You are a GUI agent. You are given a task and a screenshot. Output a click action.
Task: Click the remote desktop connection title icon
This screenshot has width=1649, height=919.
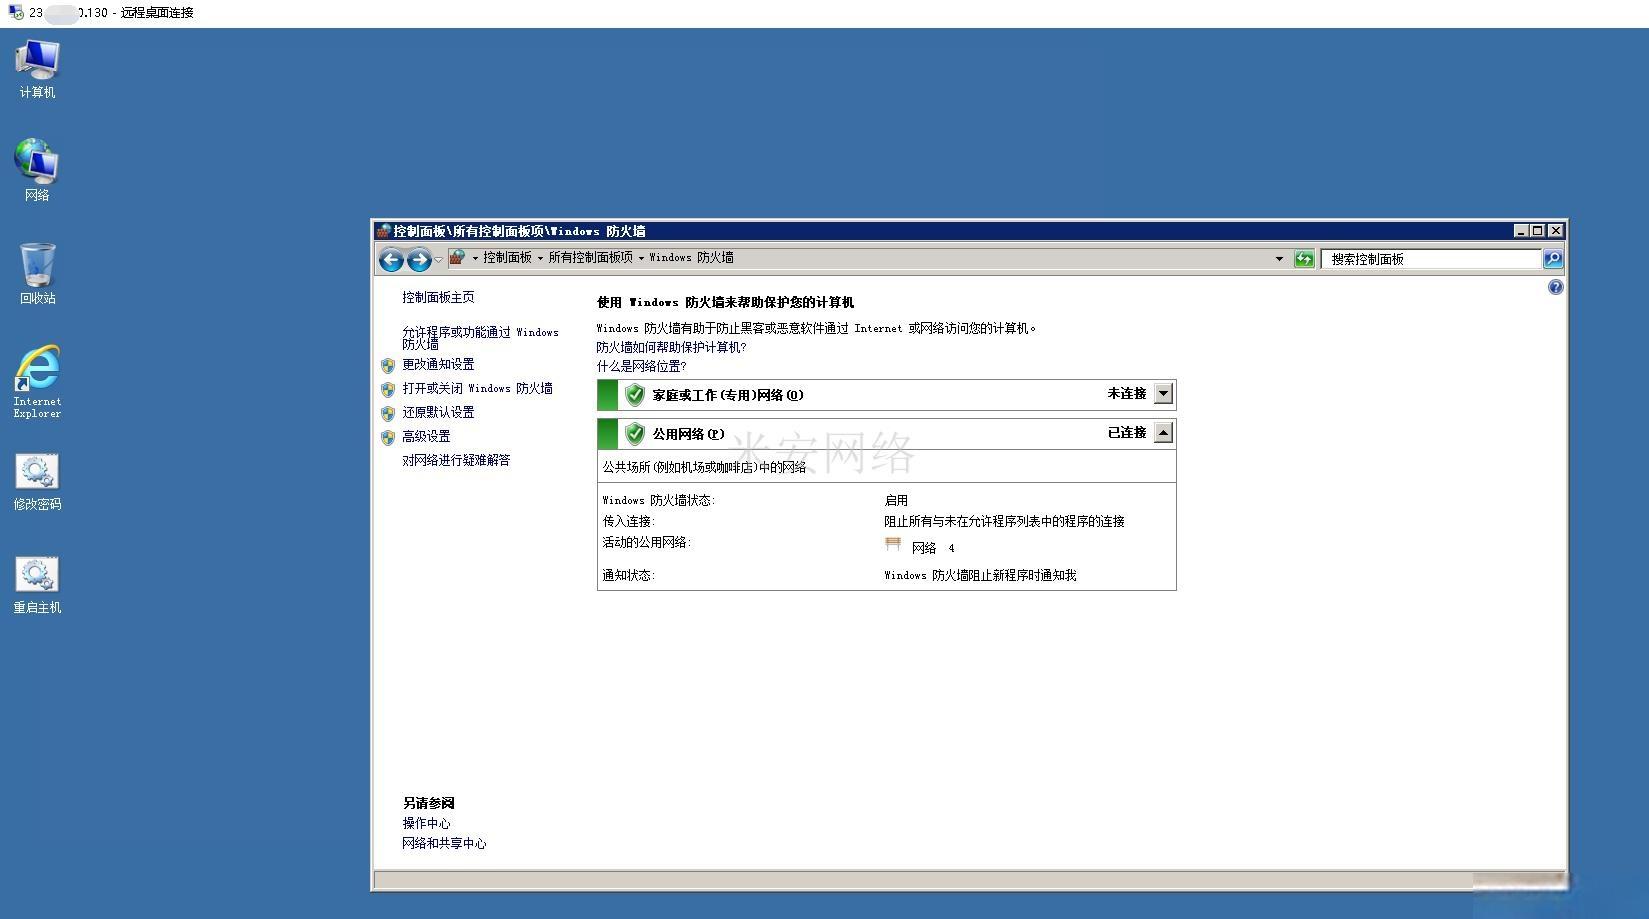click(15, 12)
